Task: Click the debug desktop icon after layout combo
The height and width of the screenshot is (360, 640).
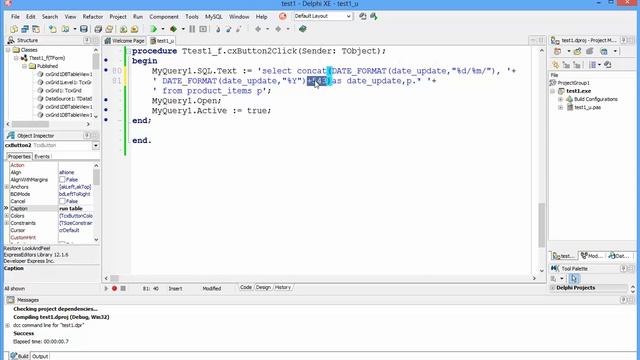Action: click(373, 16)
